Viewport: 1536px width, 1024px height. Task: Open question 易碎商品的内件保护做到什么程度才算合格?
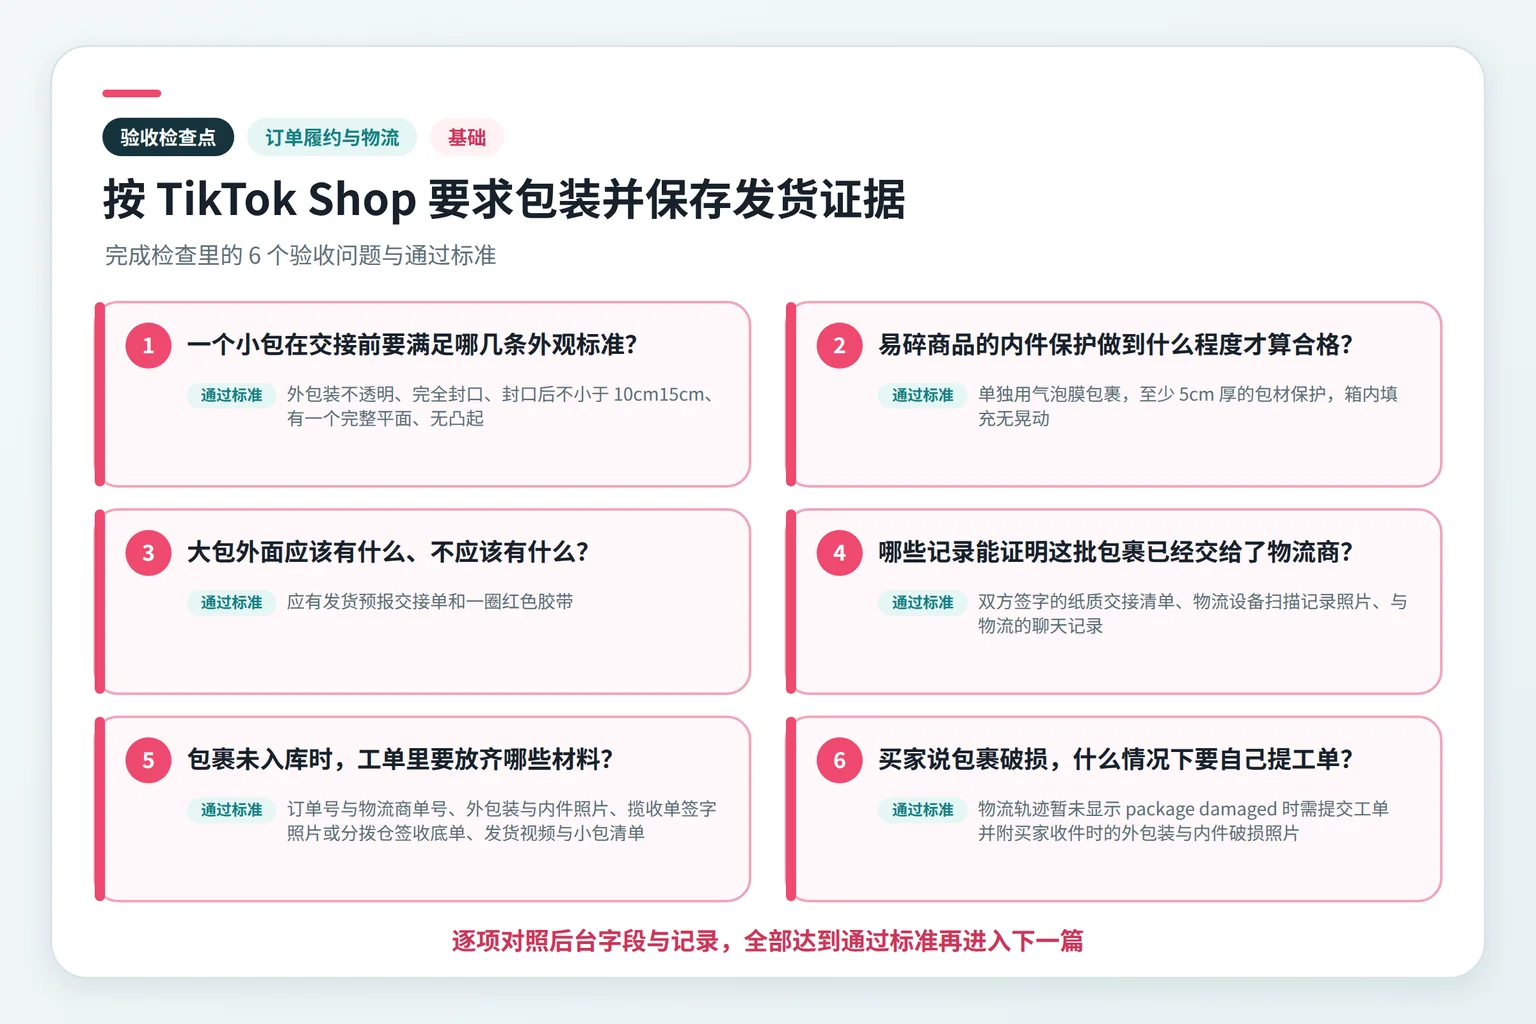point(1115,345)
